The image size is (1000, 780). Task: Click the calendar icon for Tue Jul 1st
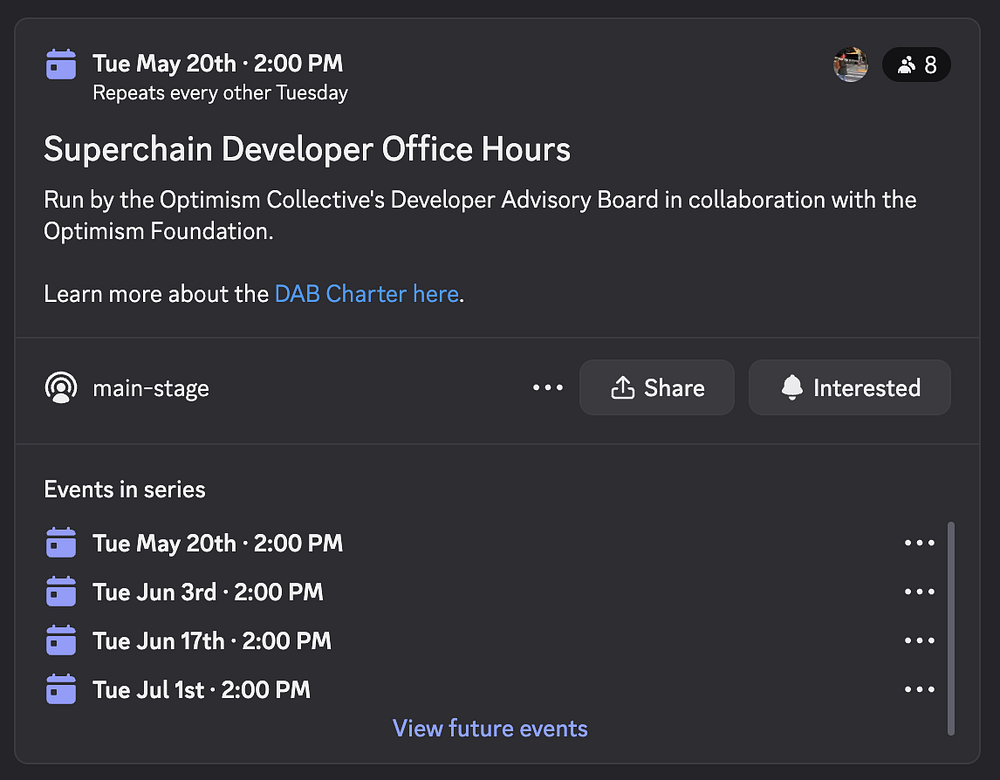[x=61, y=690]
